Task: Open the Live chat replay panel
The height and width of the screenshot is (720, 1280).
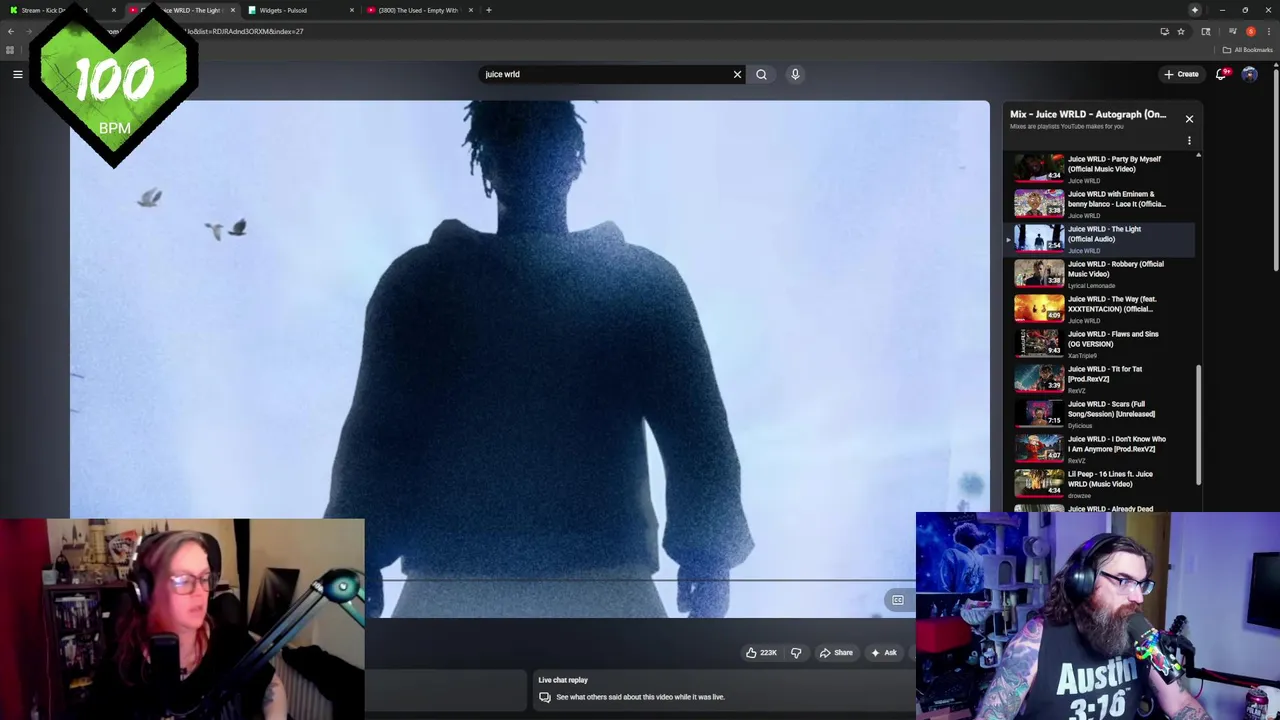Action: [x=725, y=689]
